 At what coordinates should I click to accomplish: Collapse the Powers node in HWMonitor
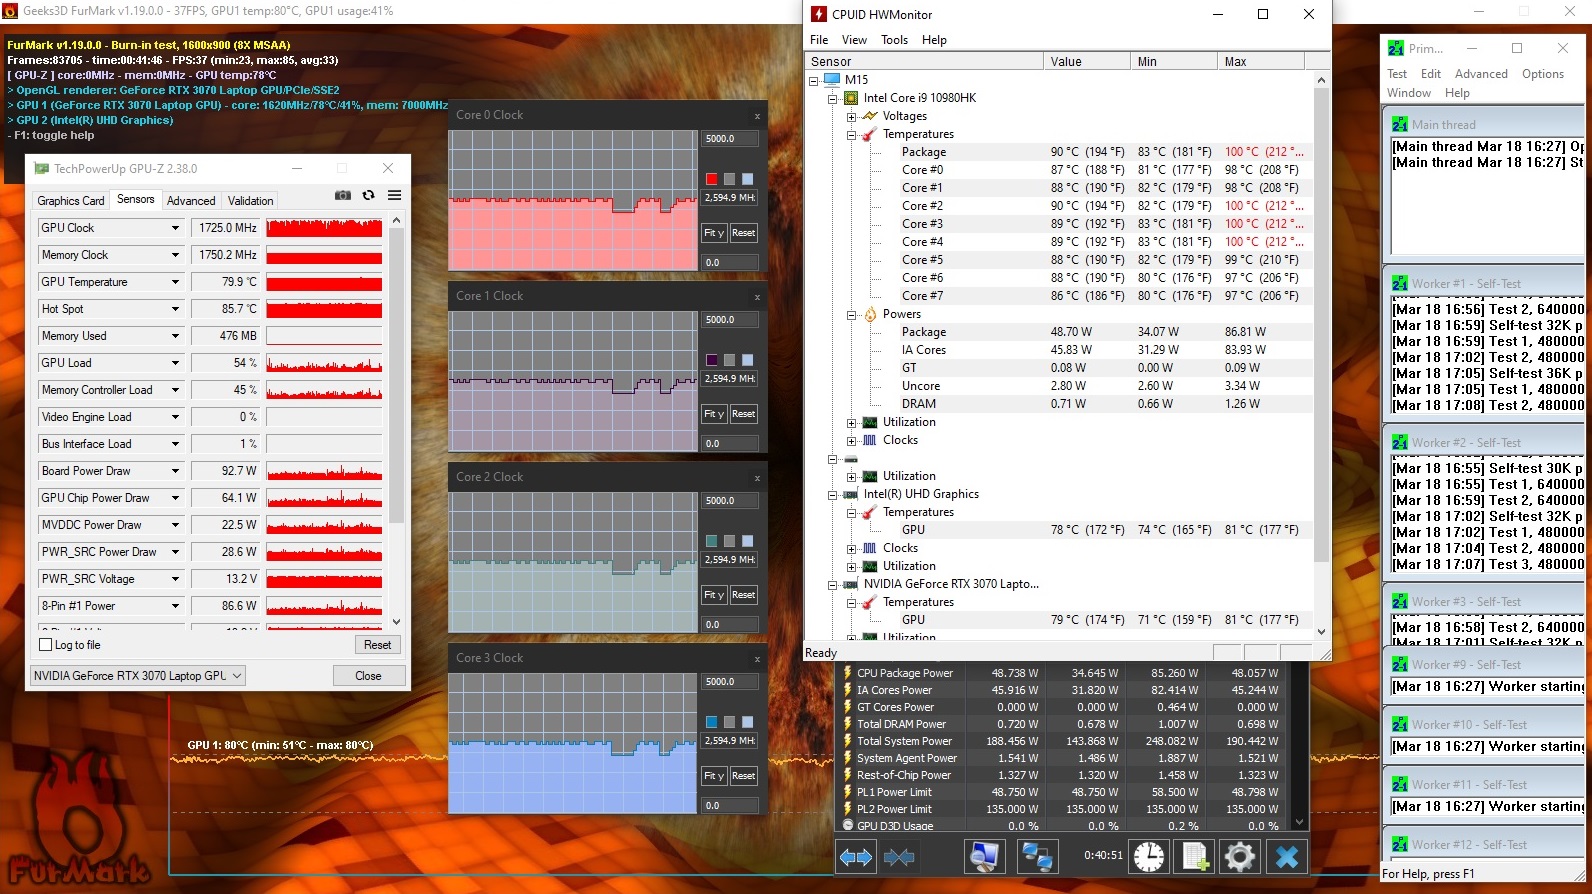click(851, 314)
